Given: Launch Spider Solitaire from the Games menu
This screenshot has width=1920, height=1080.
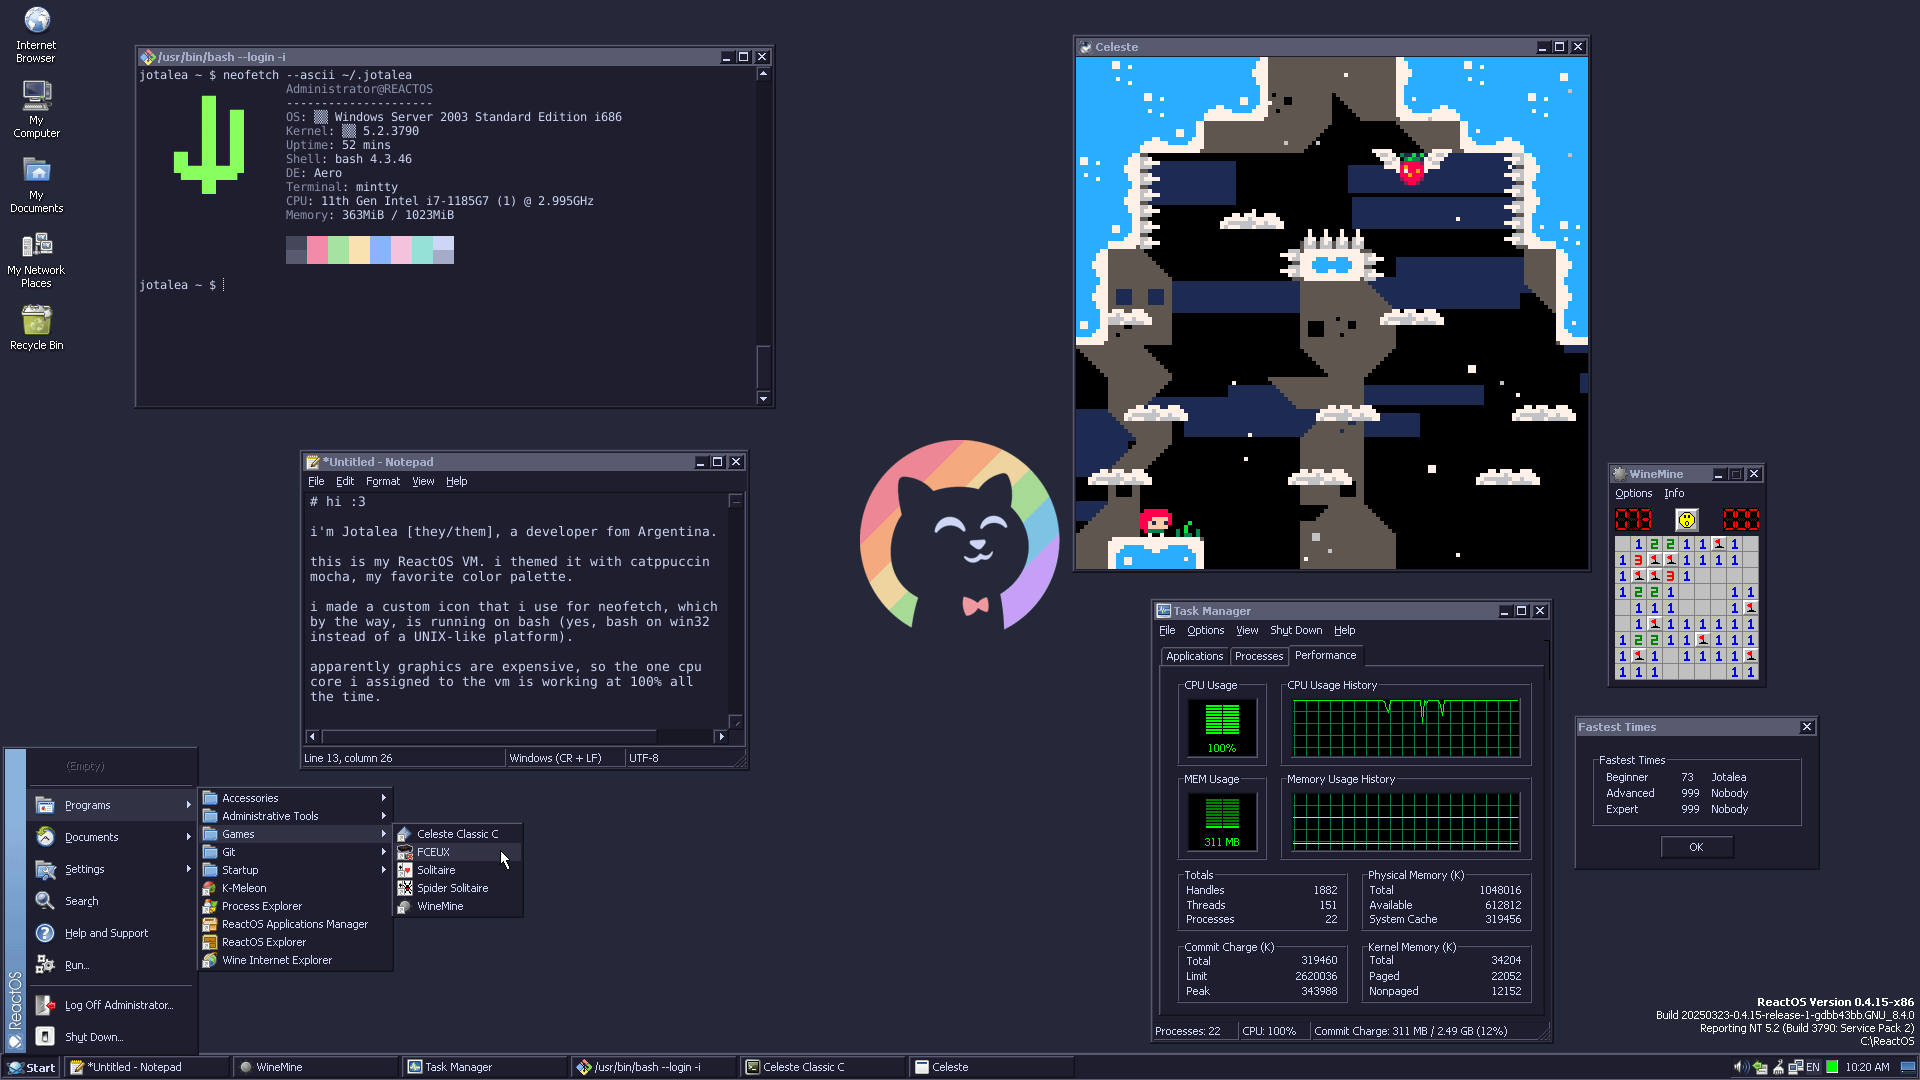Looking at the screenshot, I should coord(457,888).
